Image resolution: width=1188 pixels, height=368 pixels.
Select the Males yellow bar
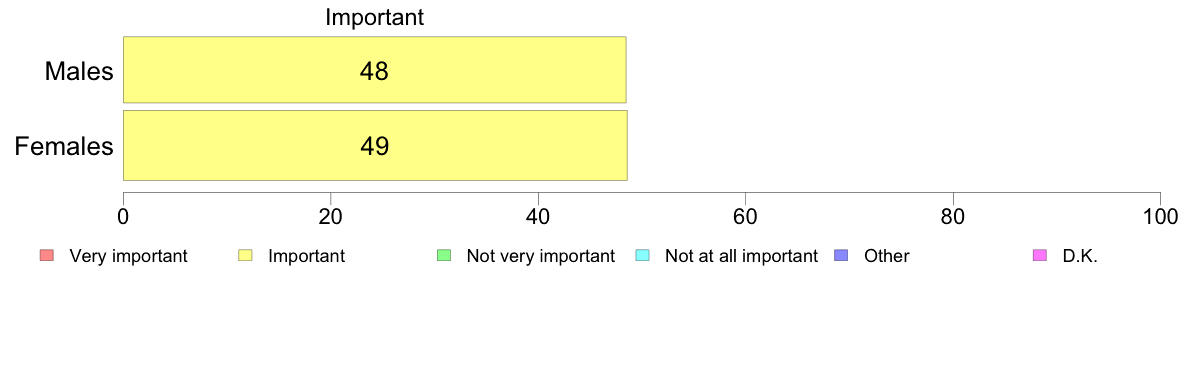pos(374,70)
